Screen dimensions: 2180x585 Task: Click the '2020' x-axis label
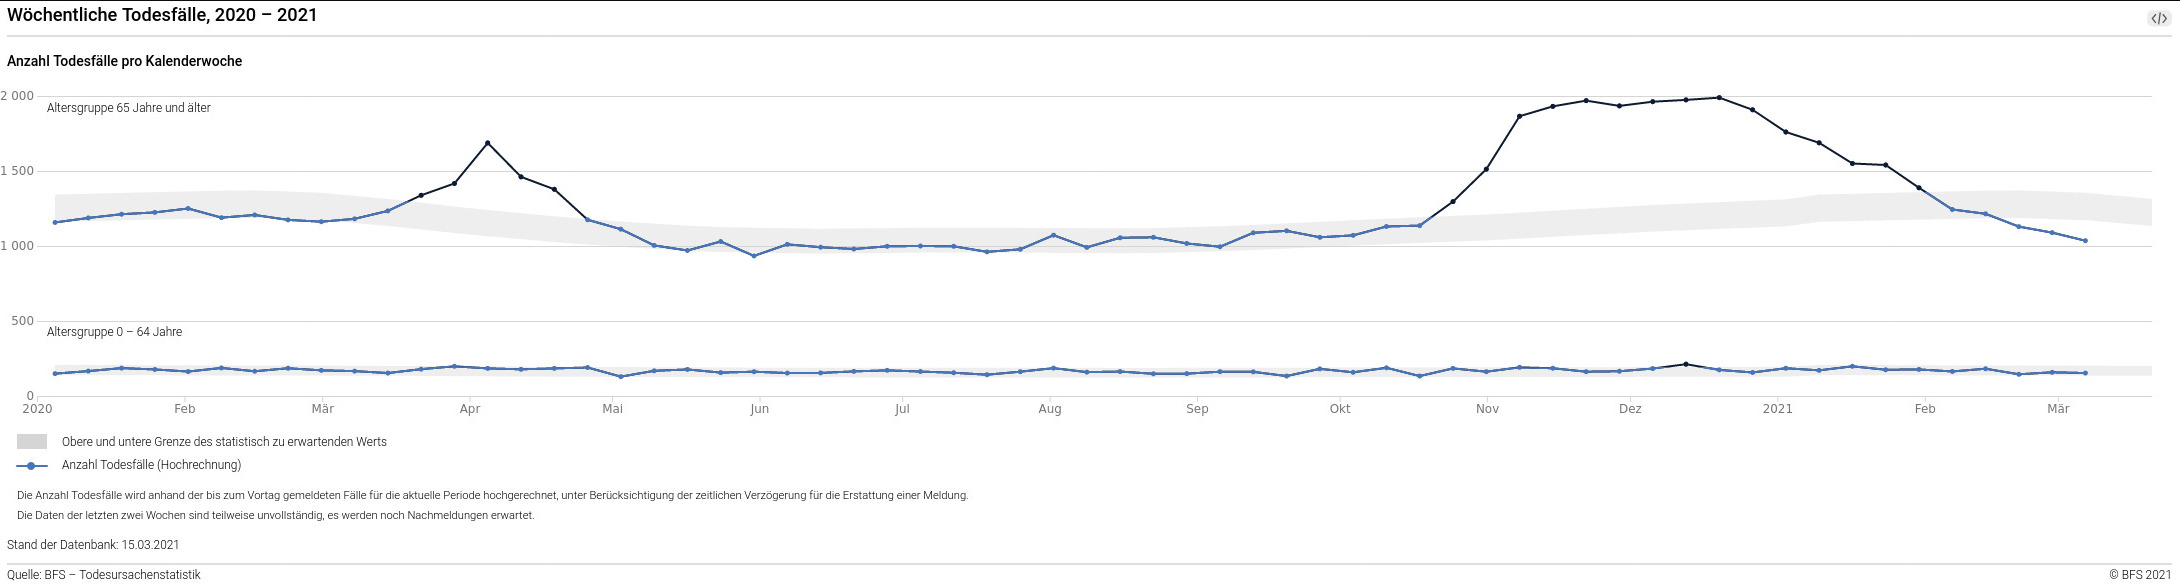coord(37,409)
